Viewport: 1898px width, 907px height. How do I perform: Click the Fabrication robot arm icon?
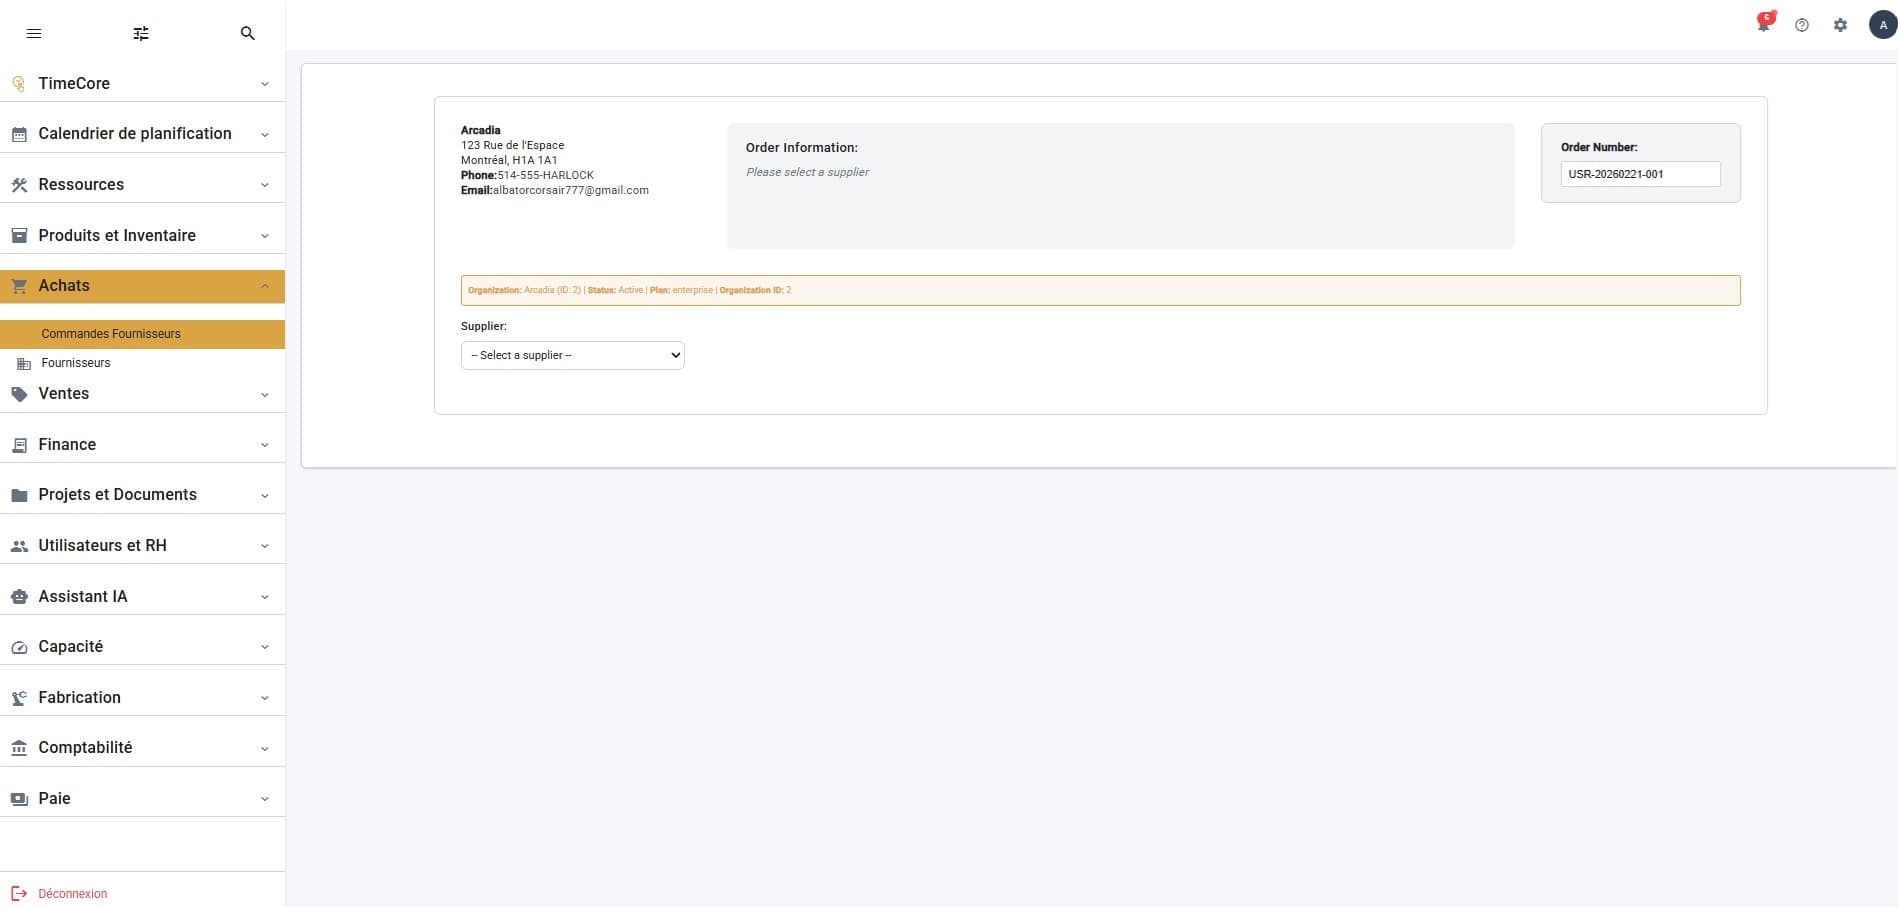click(19, 698)
